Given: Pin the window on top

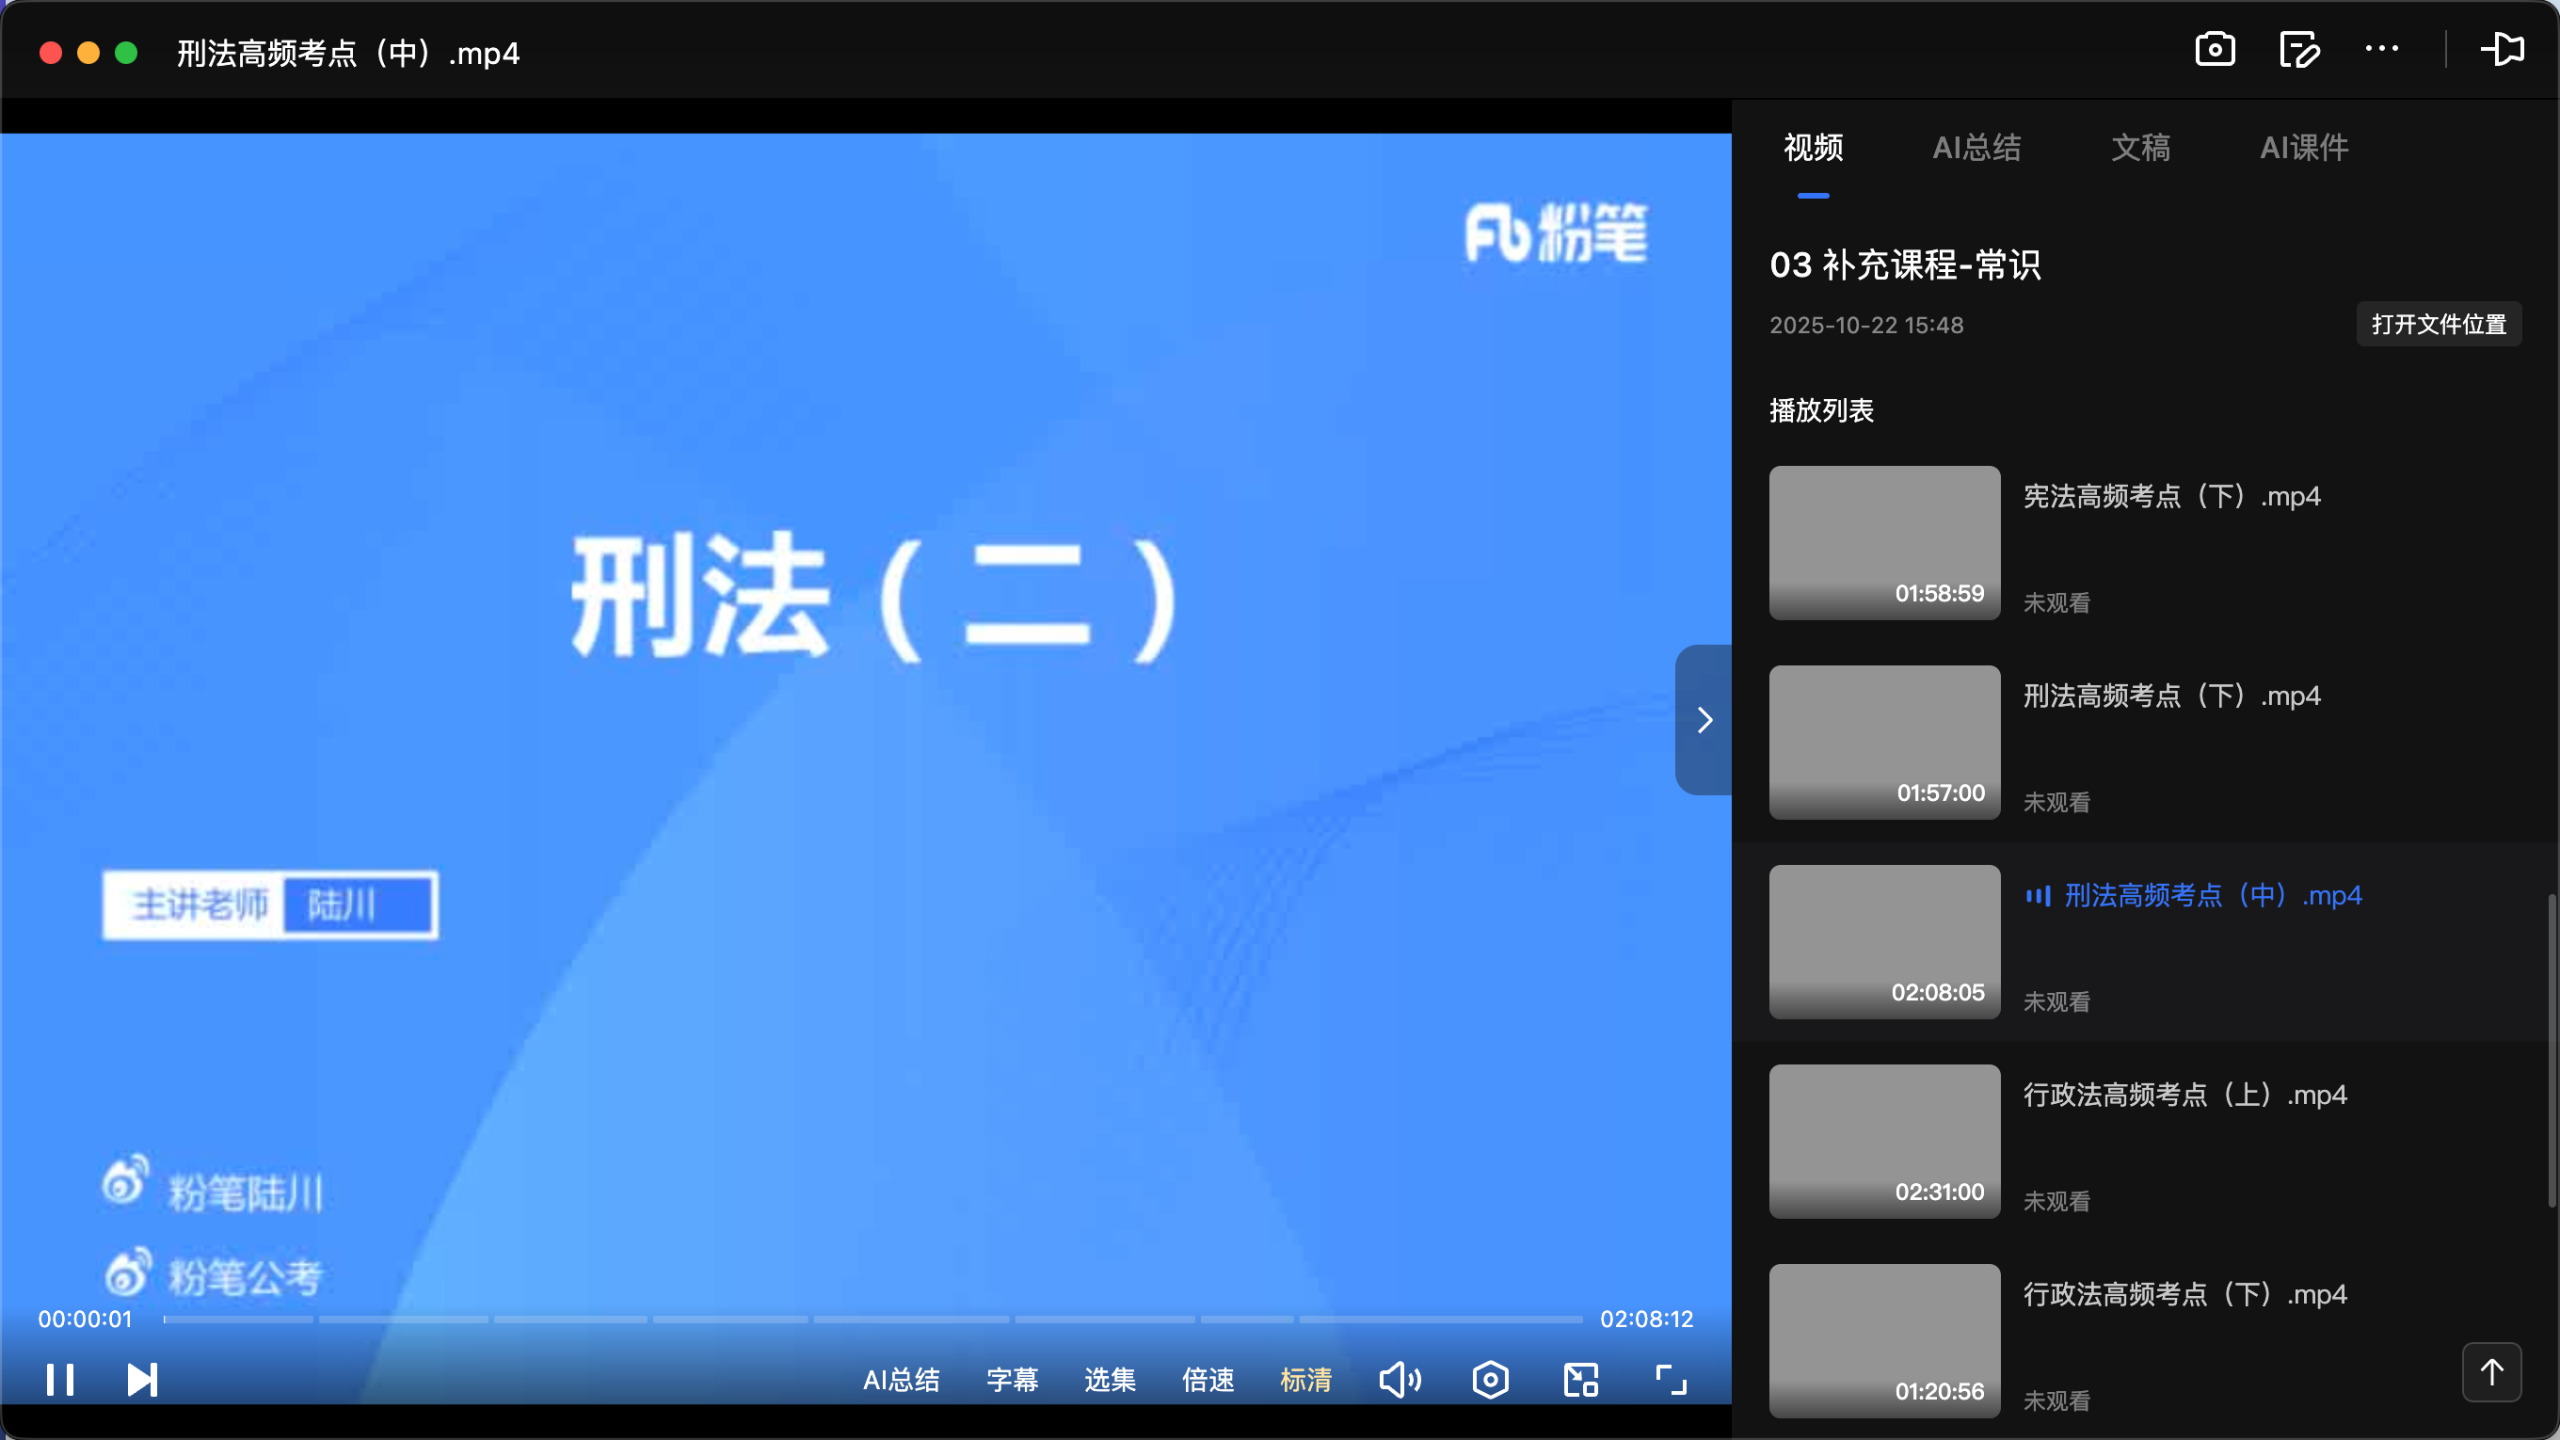Looking at the screenshot, I should point(2503,49).
